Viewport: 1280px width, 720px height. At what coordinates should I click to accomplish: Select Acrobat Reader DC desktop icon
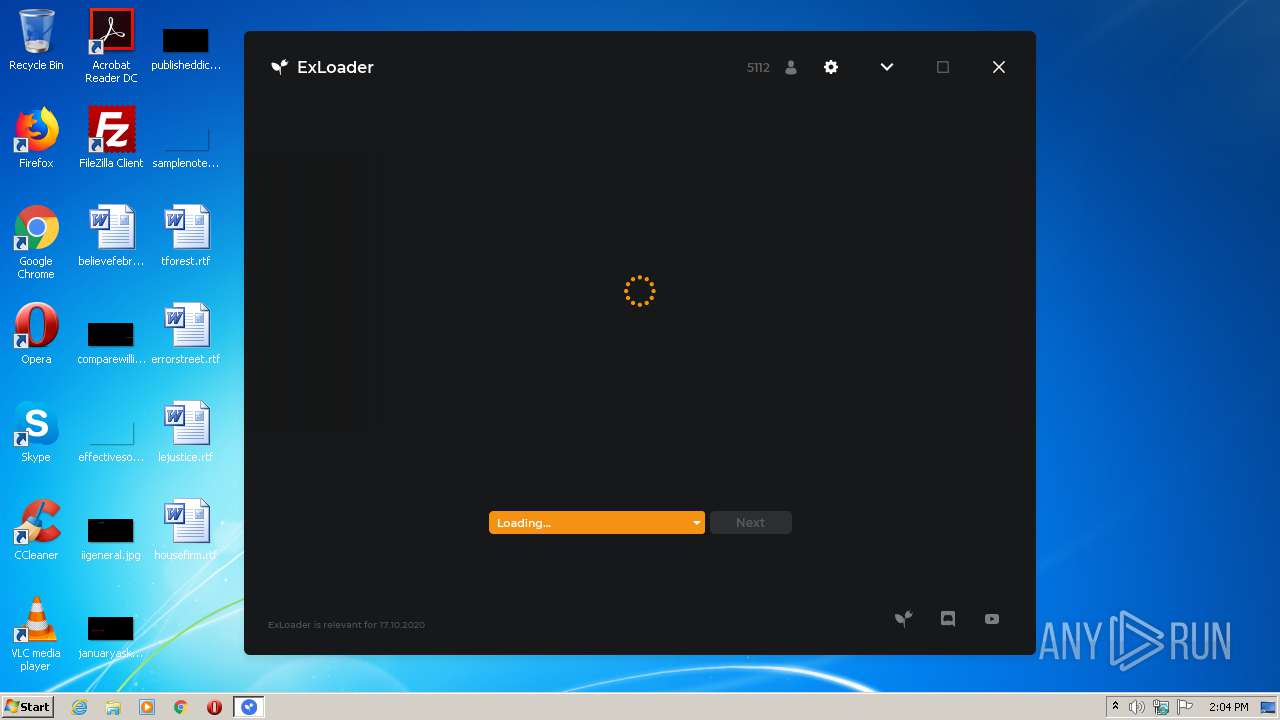click(x=111, y=46)
